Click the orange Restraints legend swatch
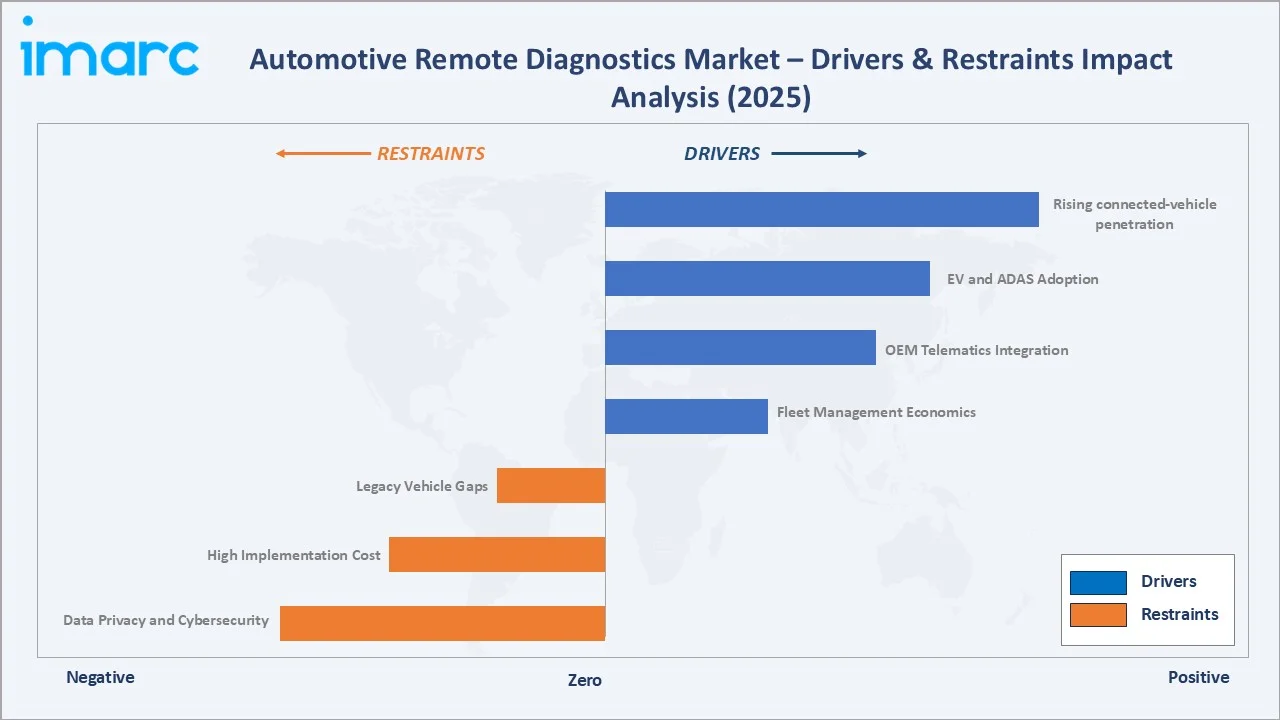This screenshot has width=1280, height=720. (x=1098, y=615)
